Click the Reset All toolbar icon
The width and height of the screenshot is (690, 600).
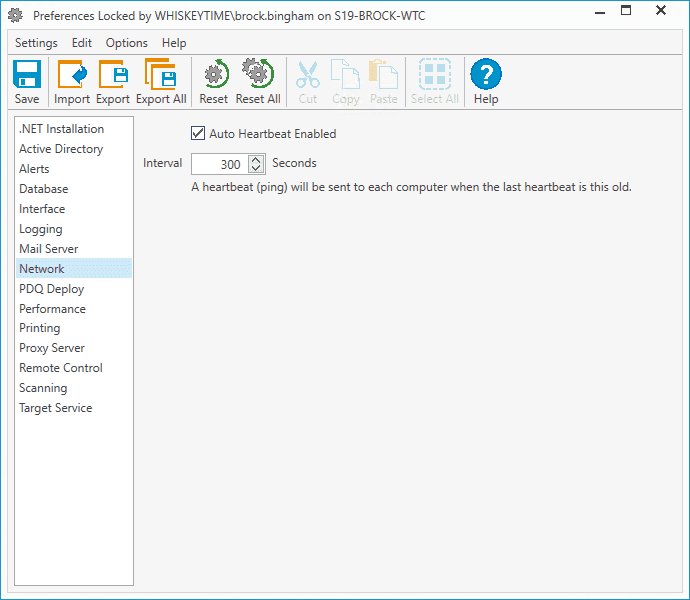pyautogui.click(x=258, y=73)
